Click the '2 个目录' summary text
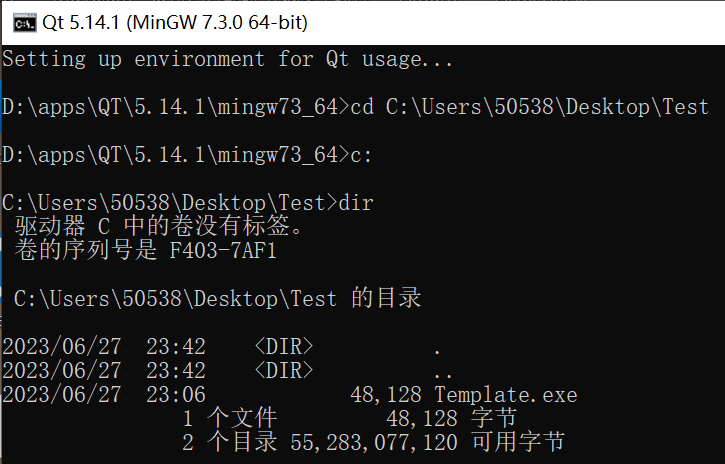Viewport: 725px width, 464px height. point(229,442)
